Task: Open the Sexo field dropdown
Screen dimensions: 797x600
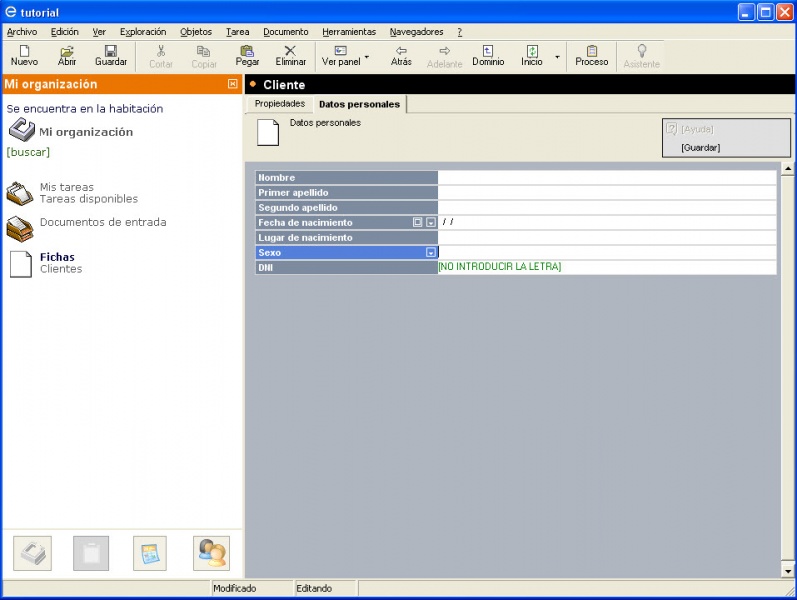Action: tap(430, 253)
